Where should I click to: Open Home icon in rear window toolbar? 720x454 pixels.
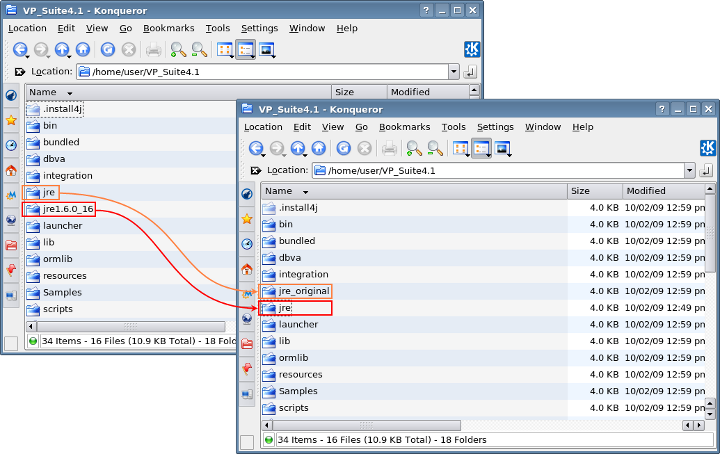83,50
